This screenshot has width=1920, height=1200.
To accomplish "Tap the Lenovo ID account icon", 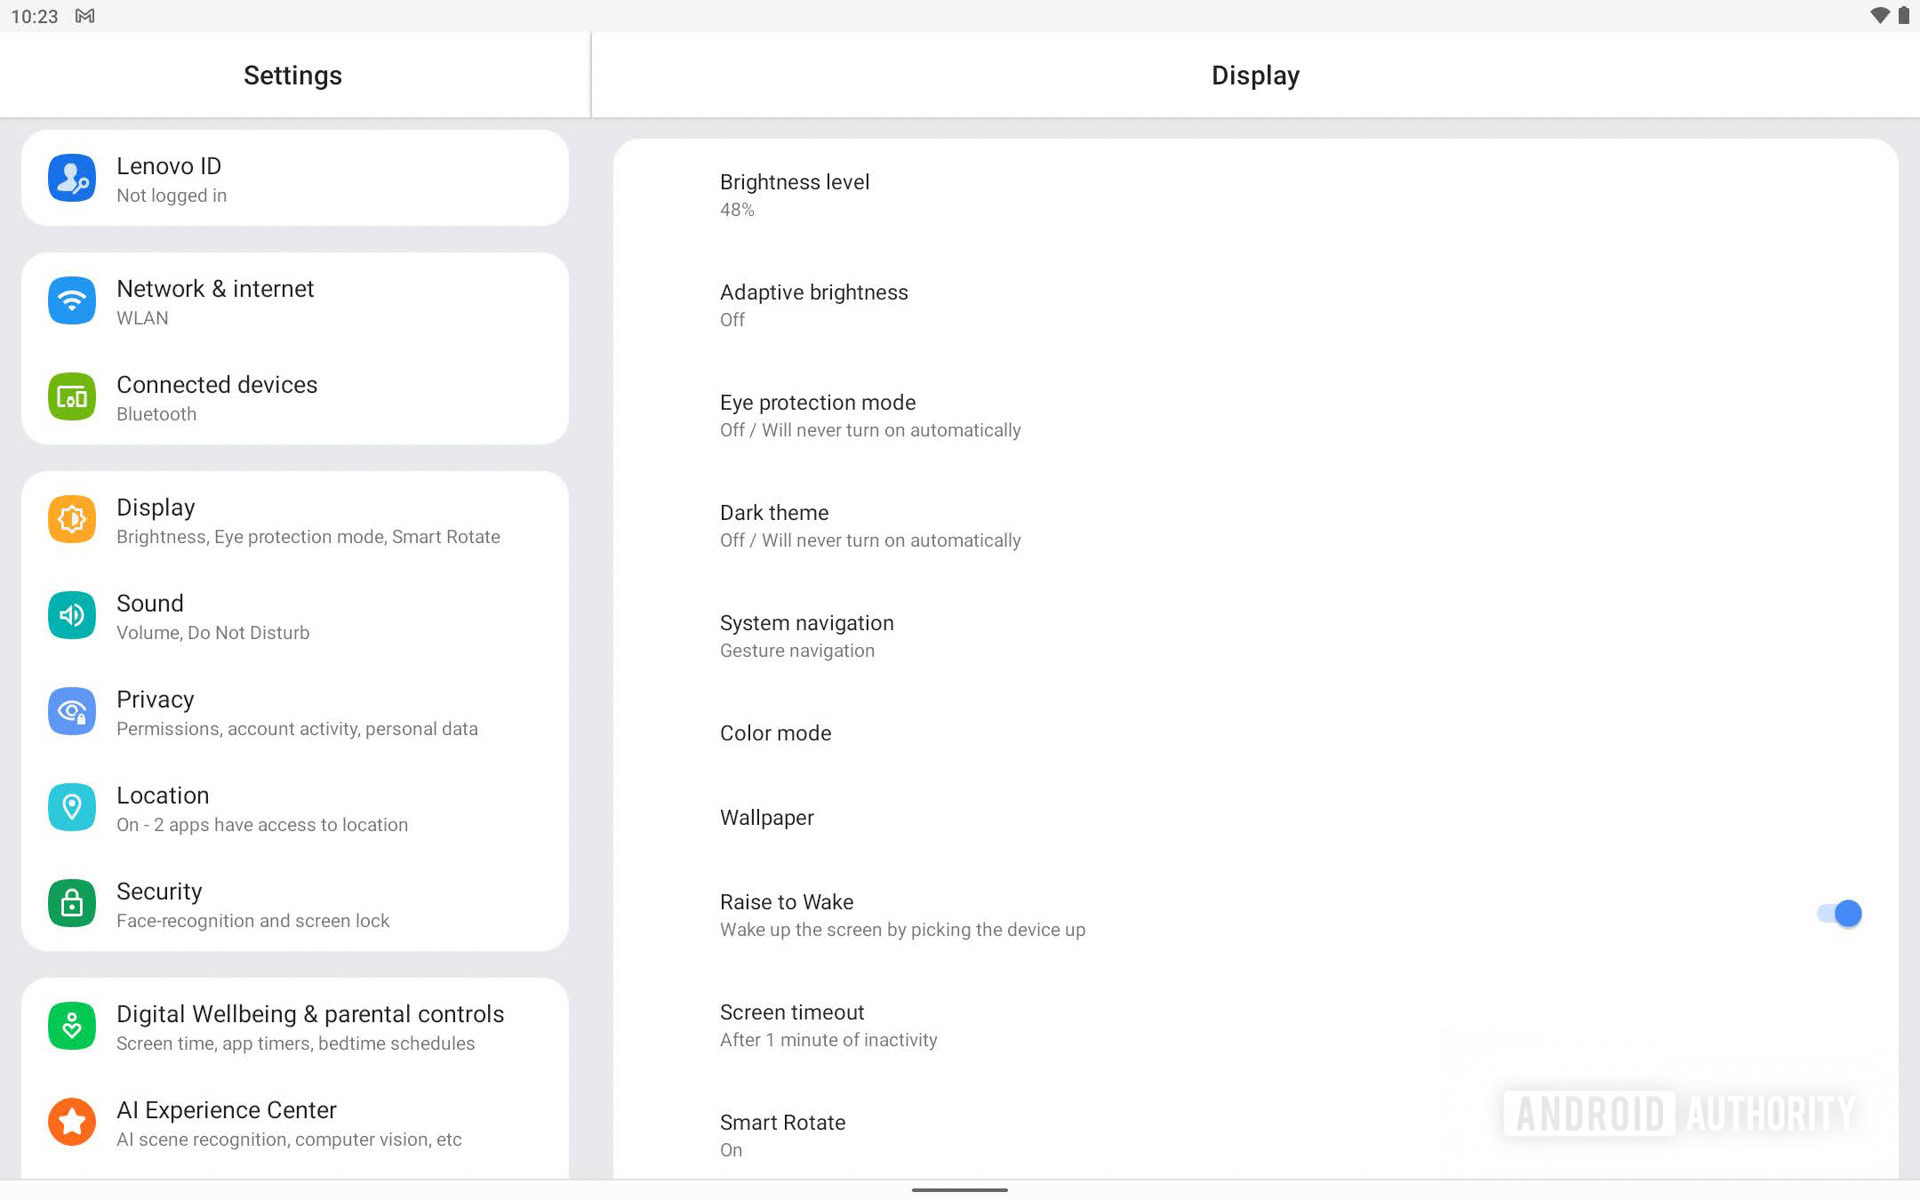I will pyautogui.click(x=71, y=179).
